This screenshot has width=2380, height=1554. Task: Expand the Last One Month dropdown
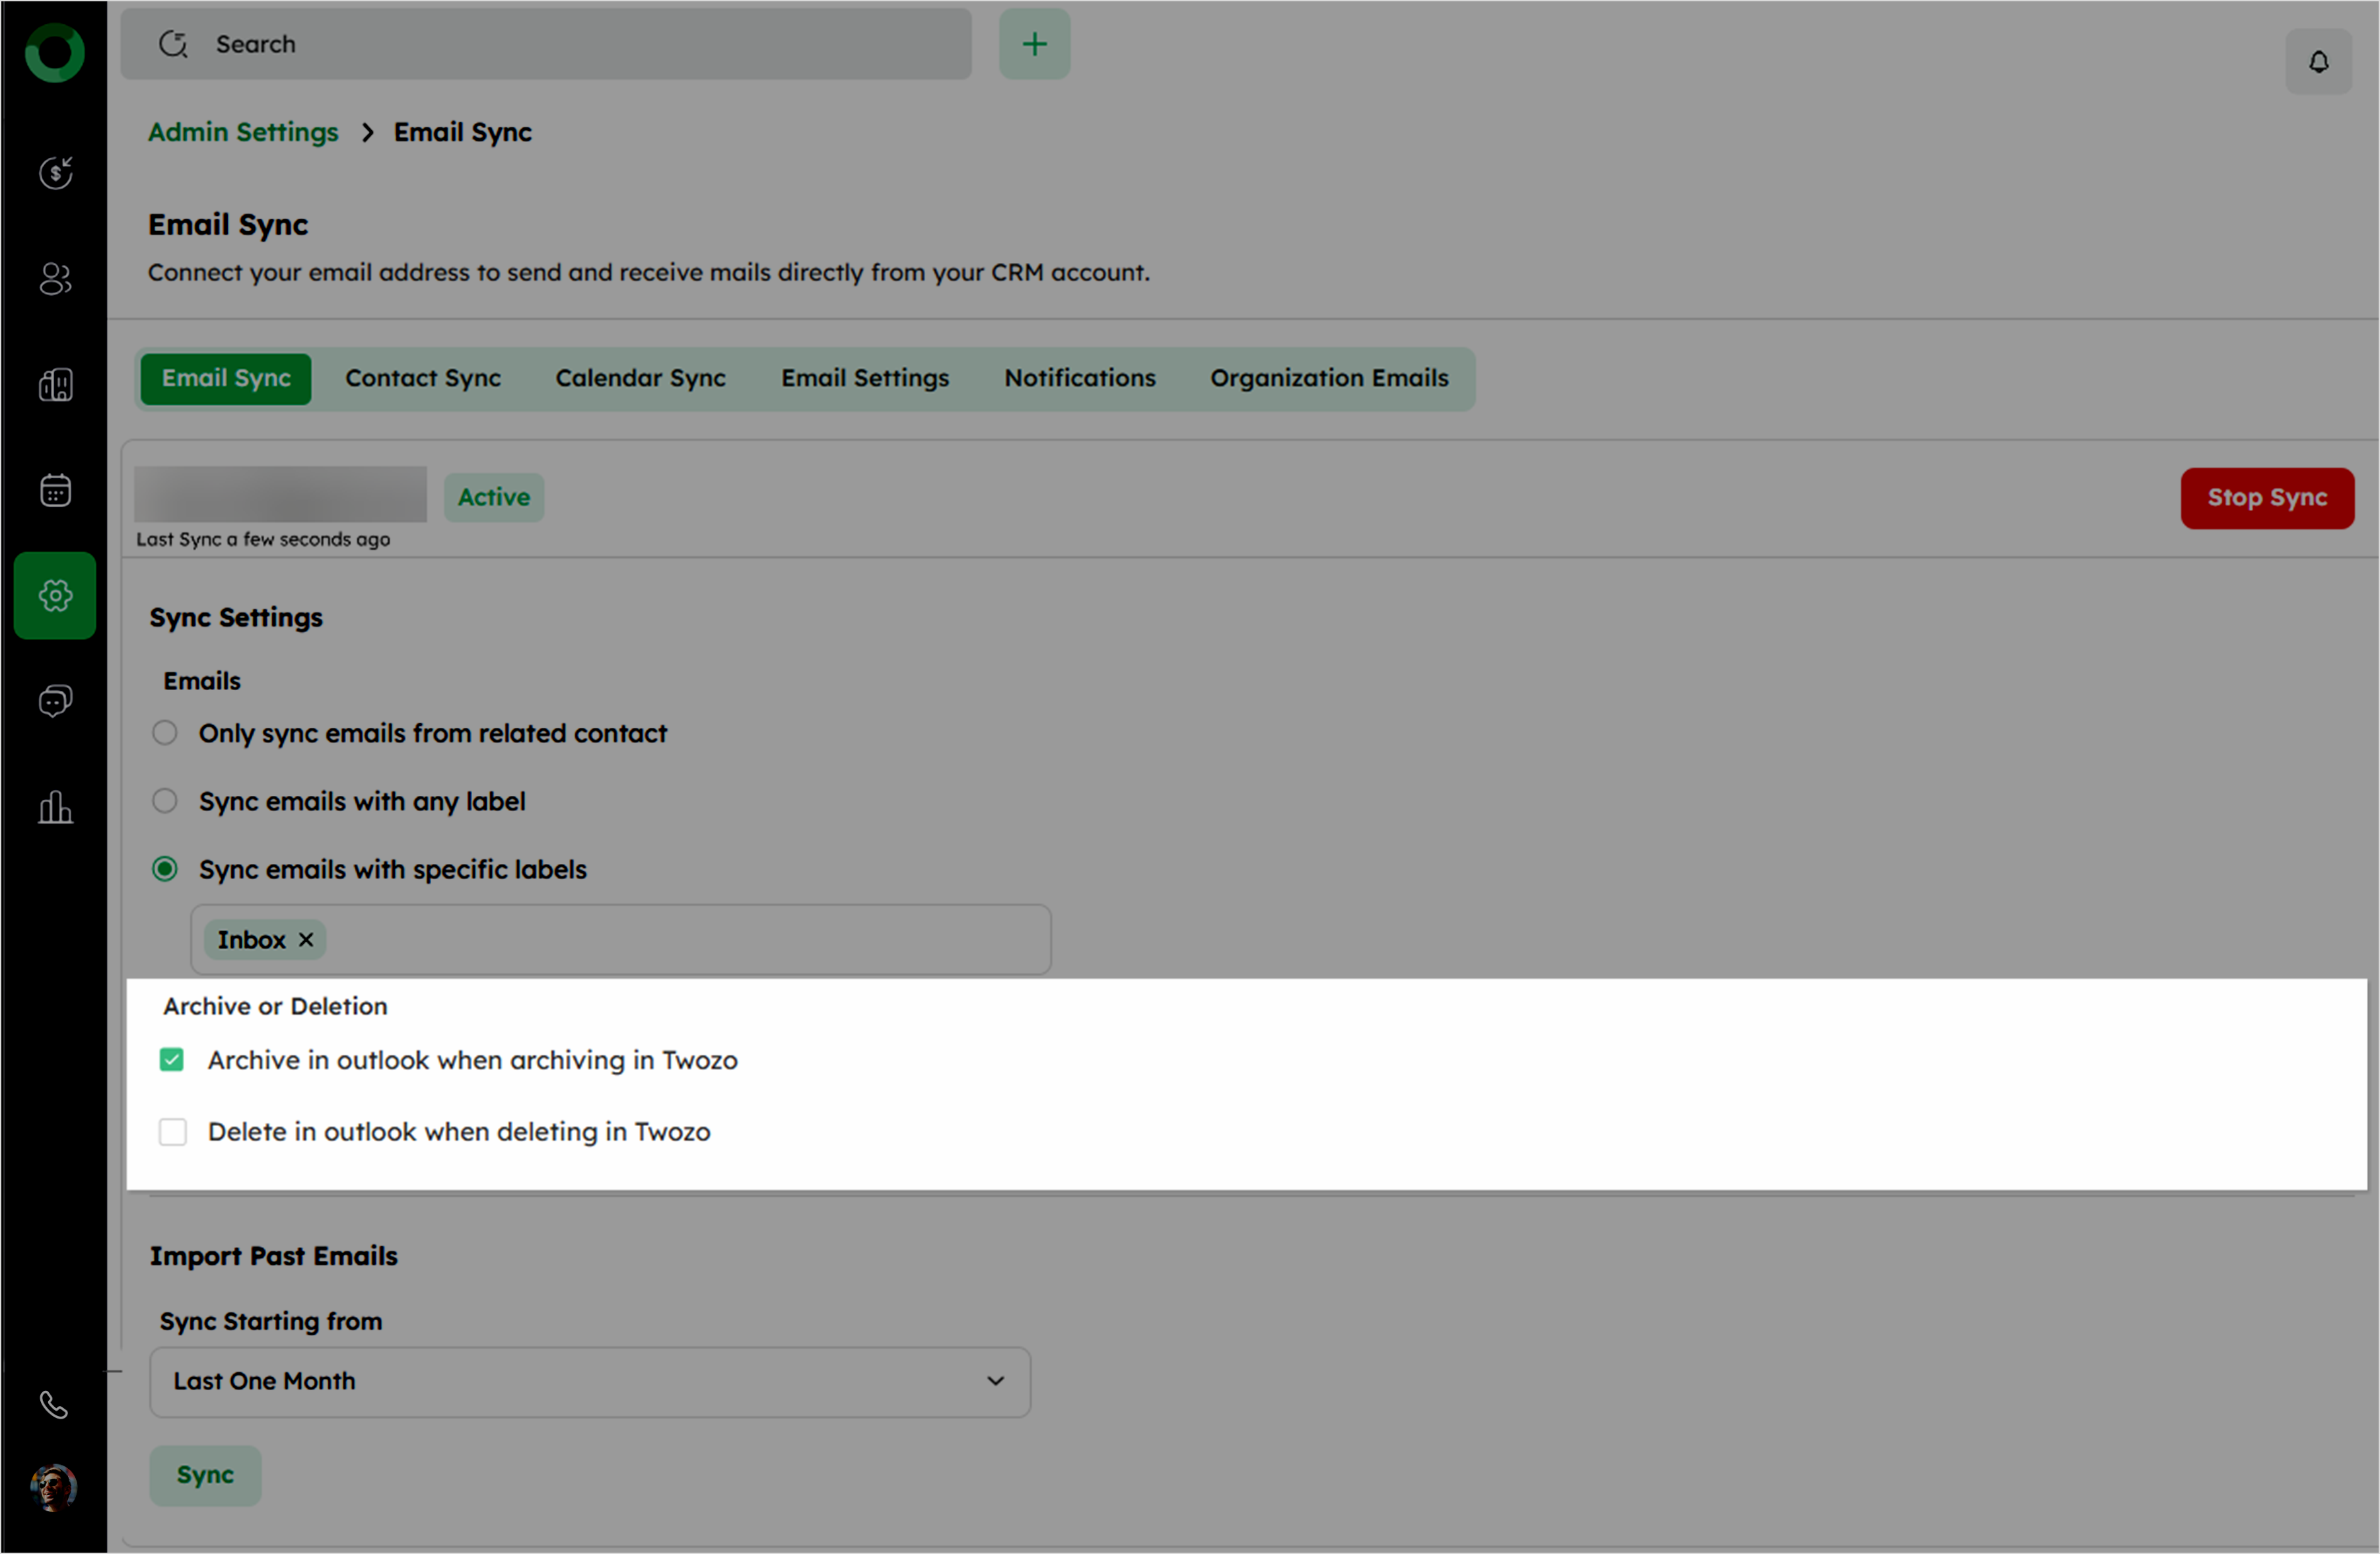(x=590, y=1381)
